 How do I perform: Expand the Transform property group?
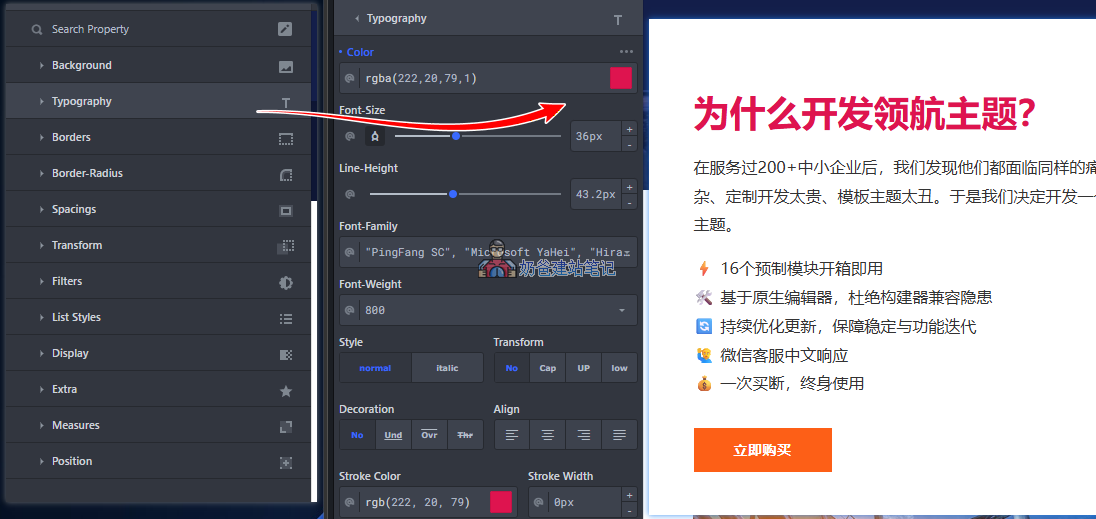tap(158, 245)
